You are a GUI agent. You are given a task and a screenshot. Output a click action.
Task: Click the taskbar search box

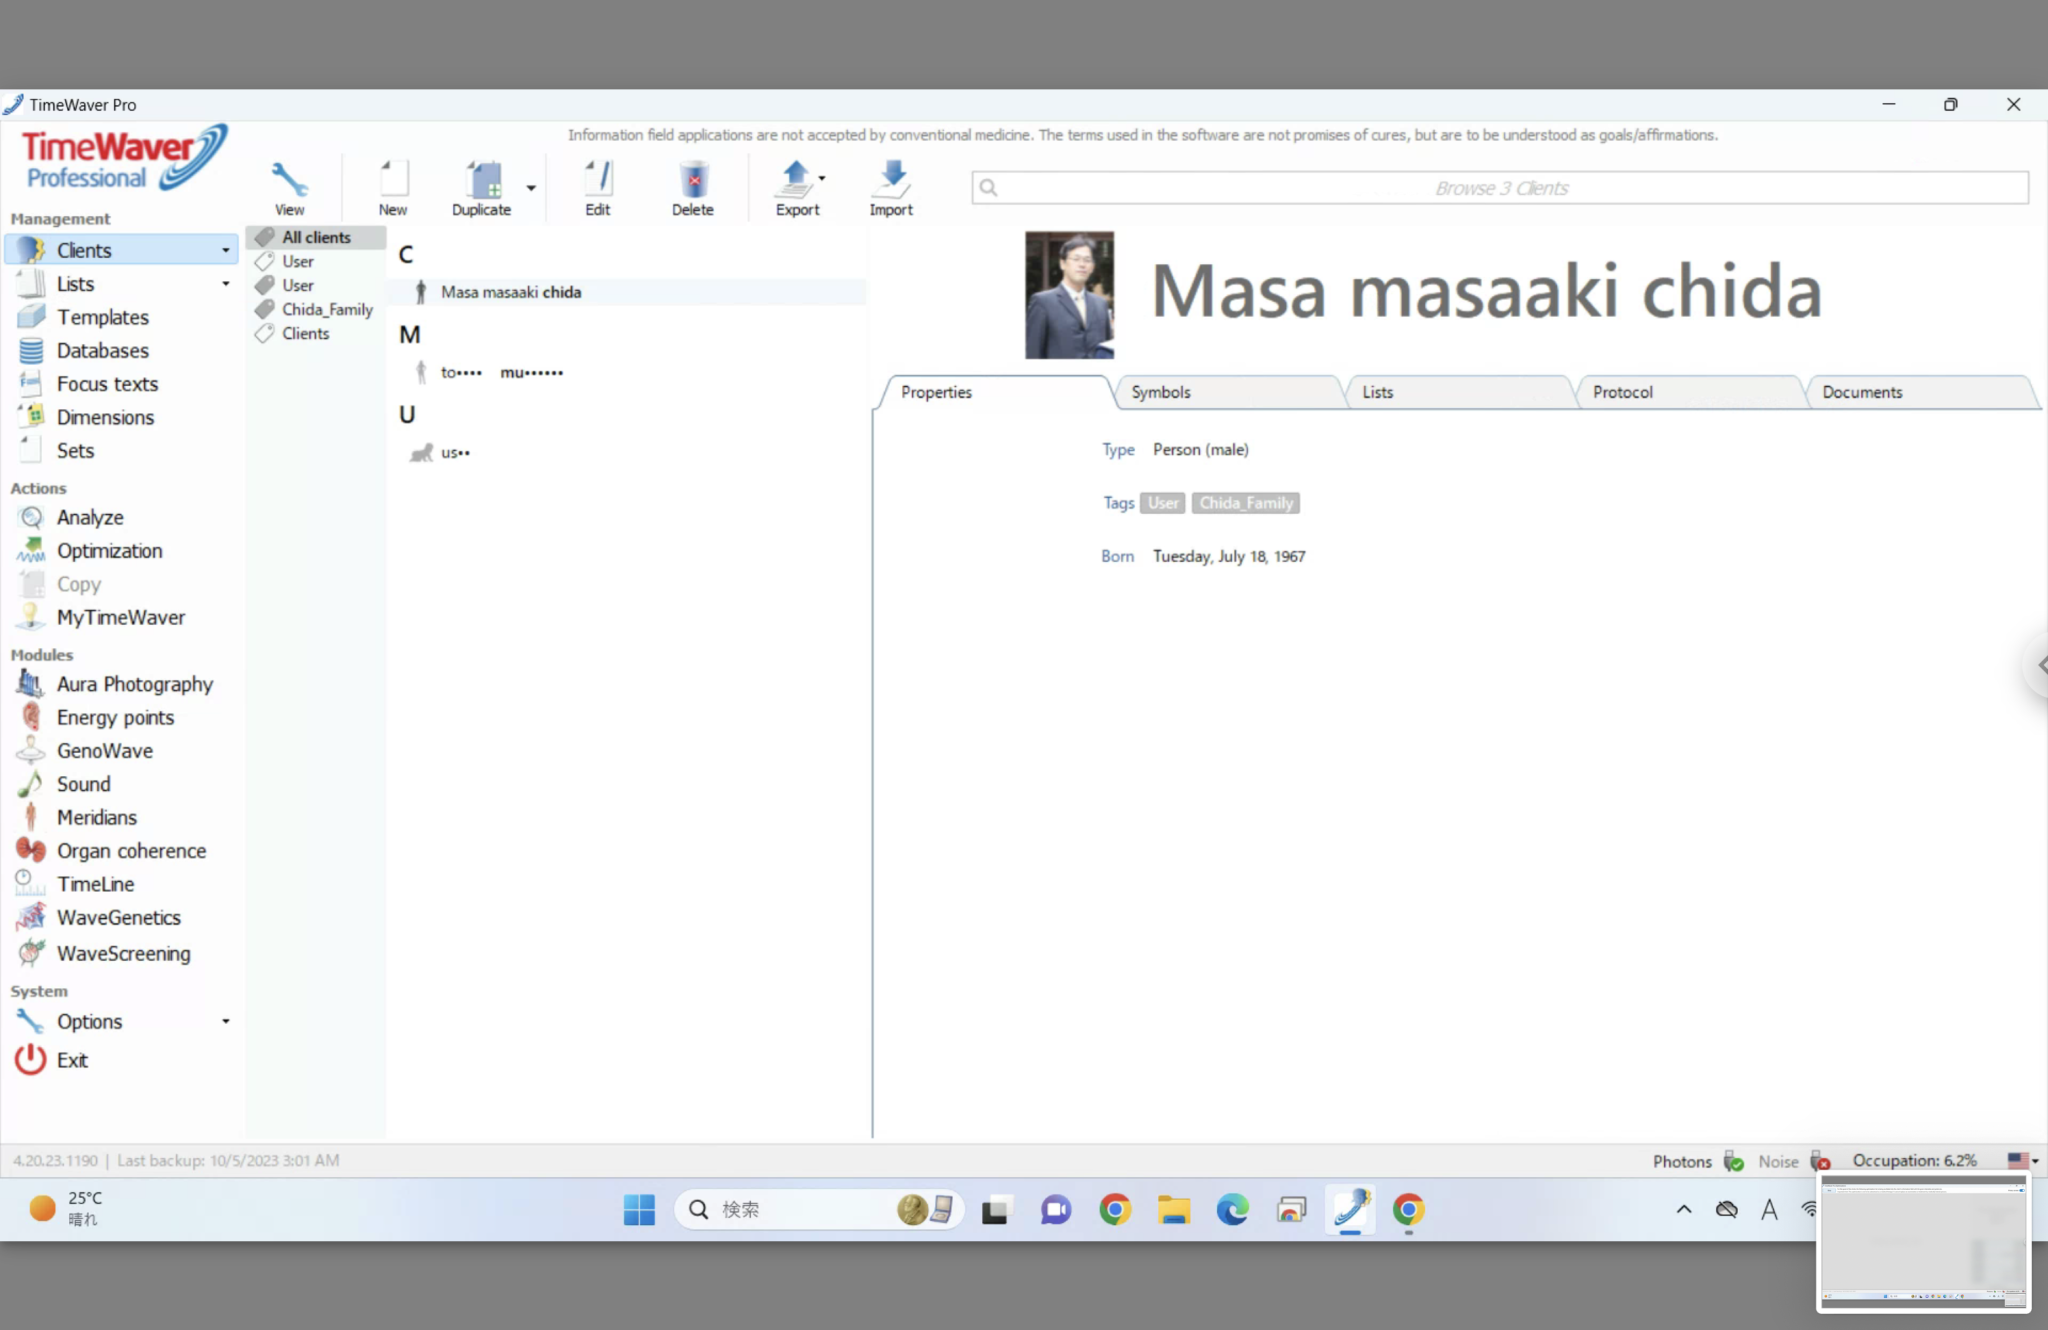pyautogui.click(x=819, y=1210)
